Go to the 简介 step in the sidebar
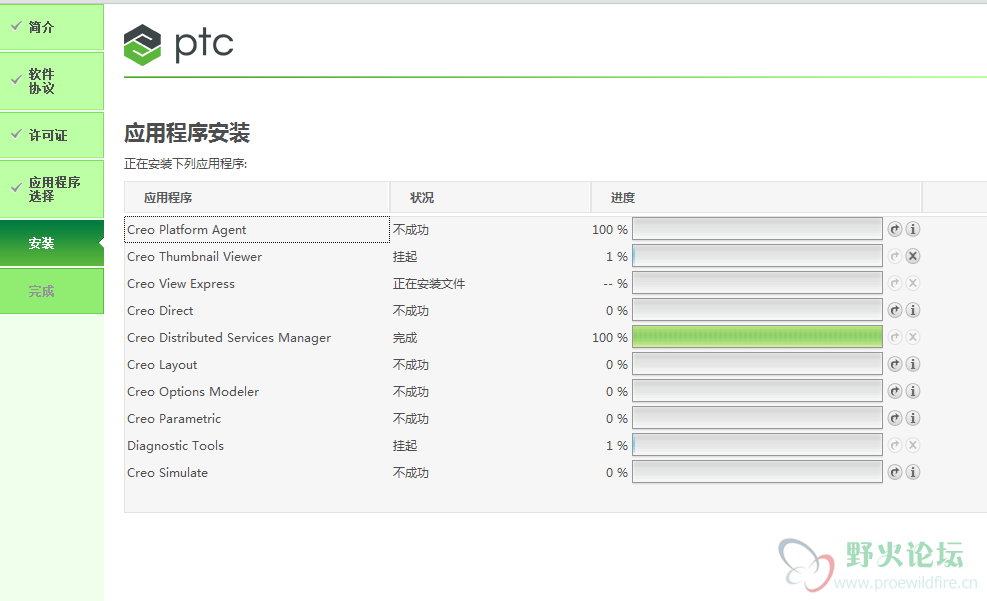The height and width of the screenshot is (601, 987). [x=52, y=27]
